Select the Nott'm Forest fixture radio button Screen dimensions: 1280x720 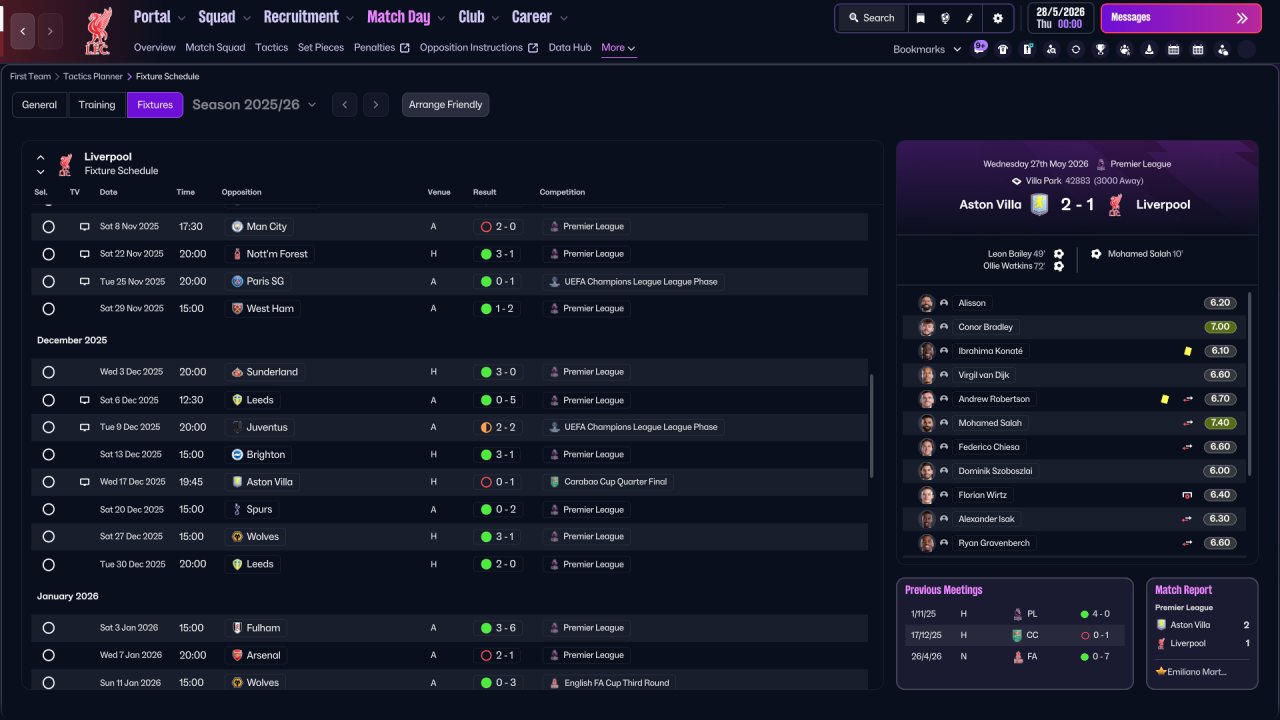[x=48, y=254]
